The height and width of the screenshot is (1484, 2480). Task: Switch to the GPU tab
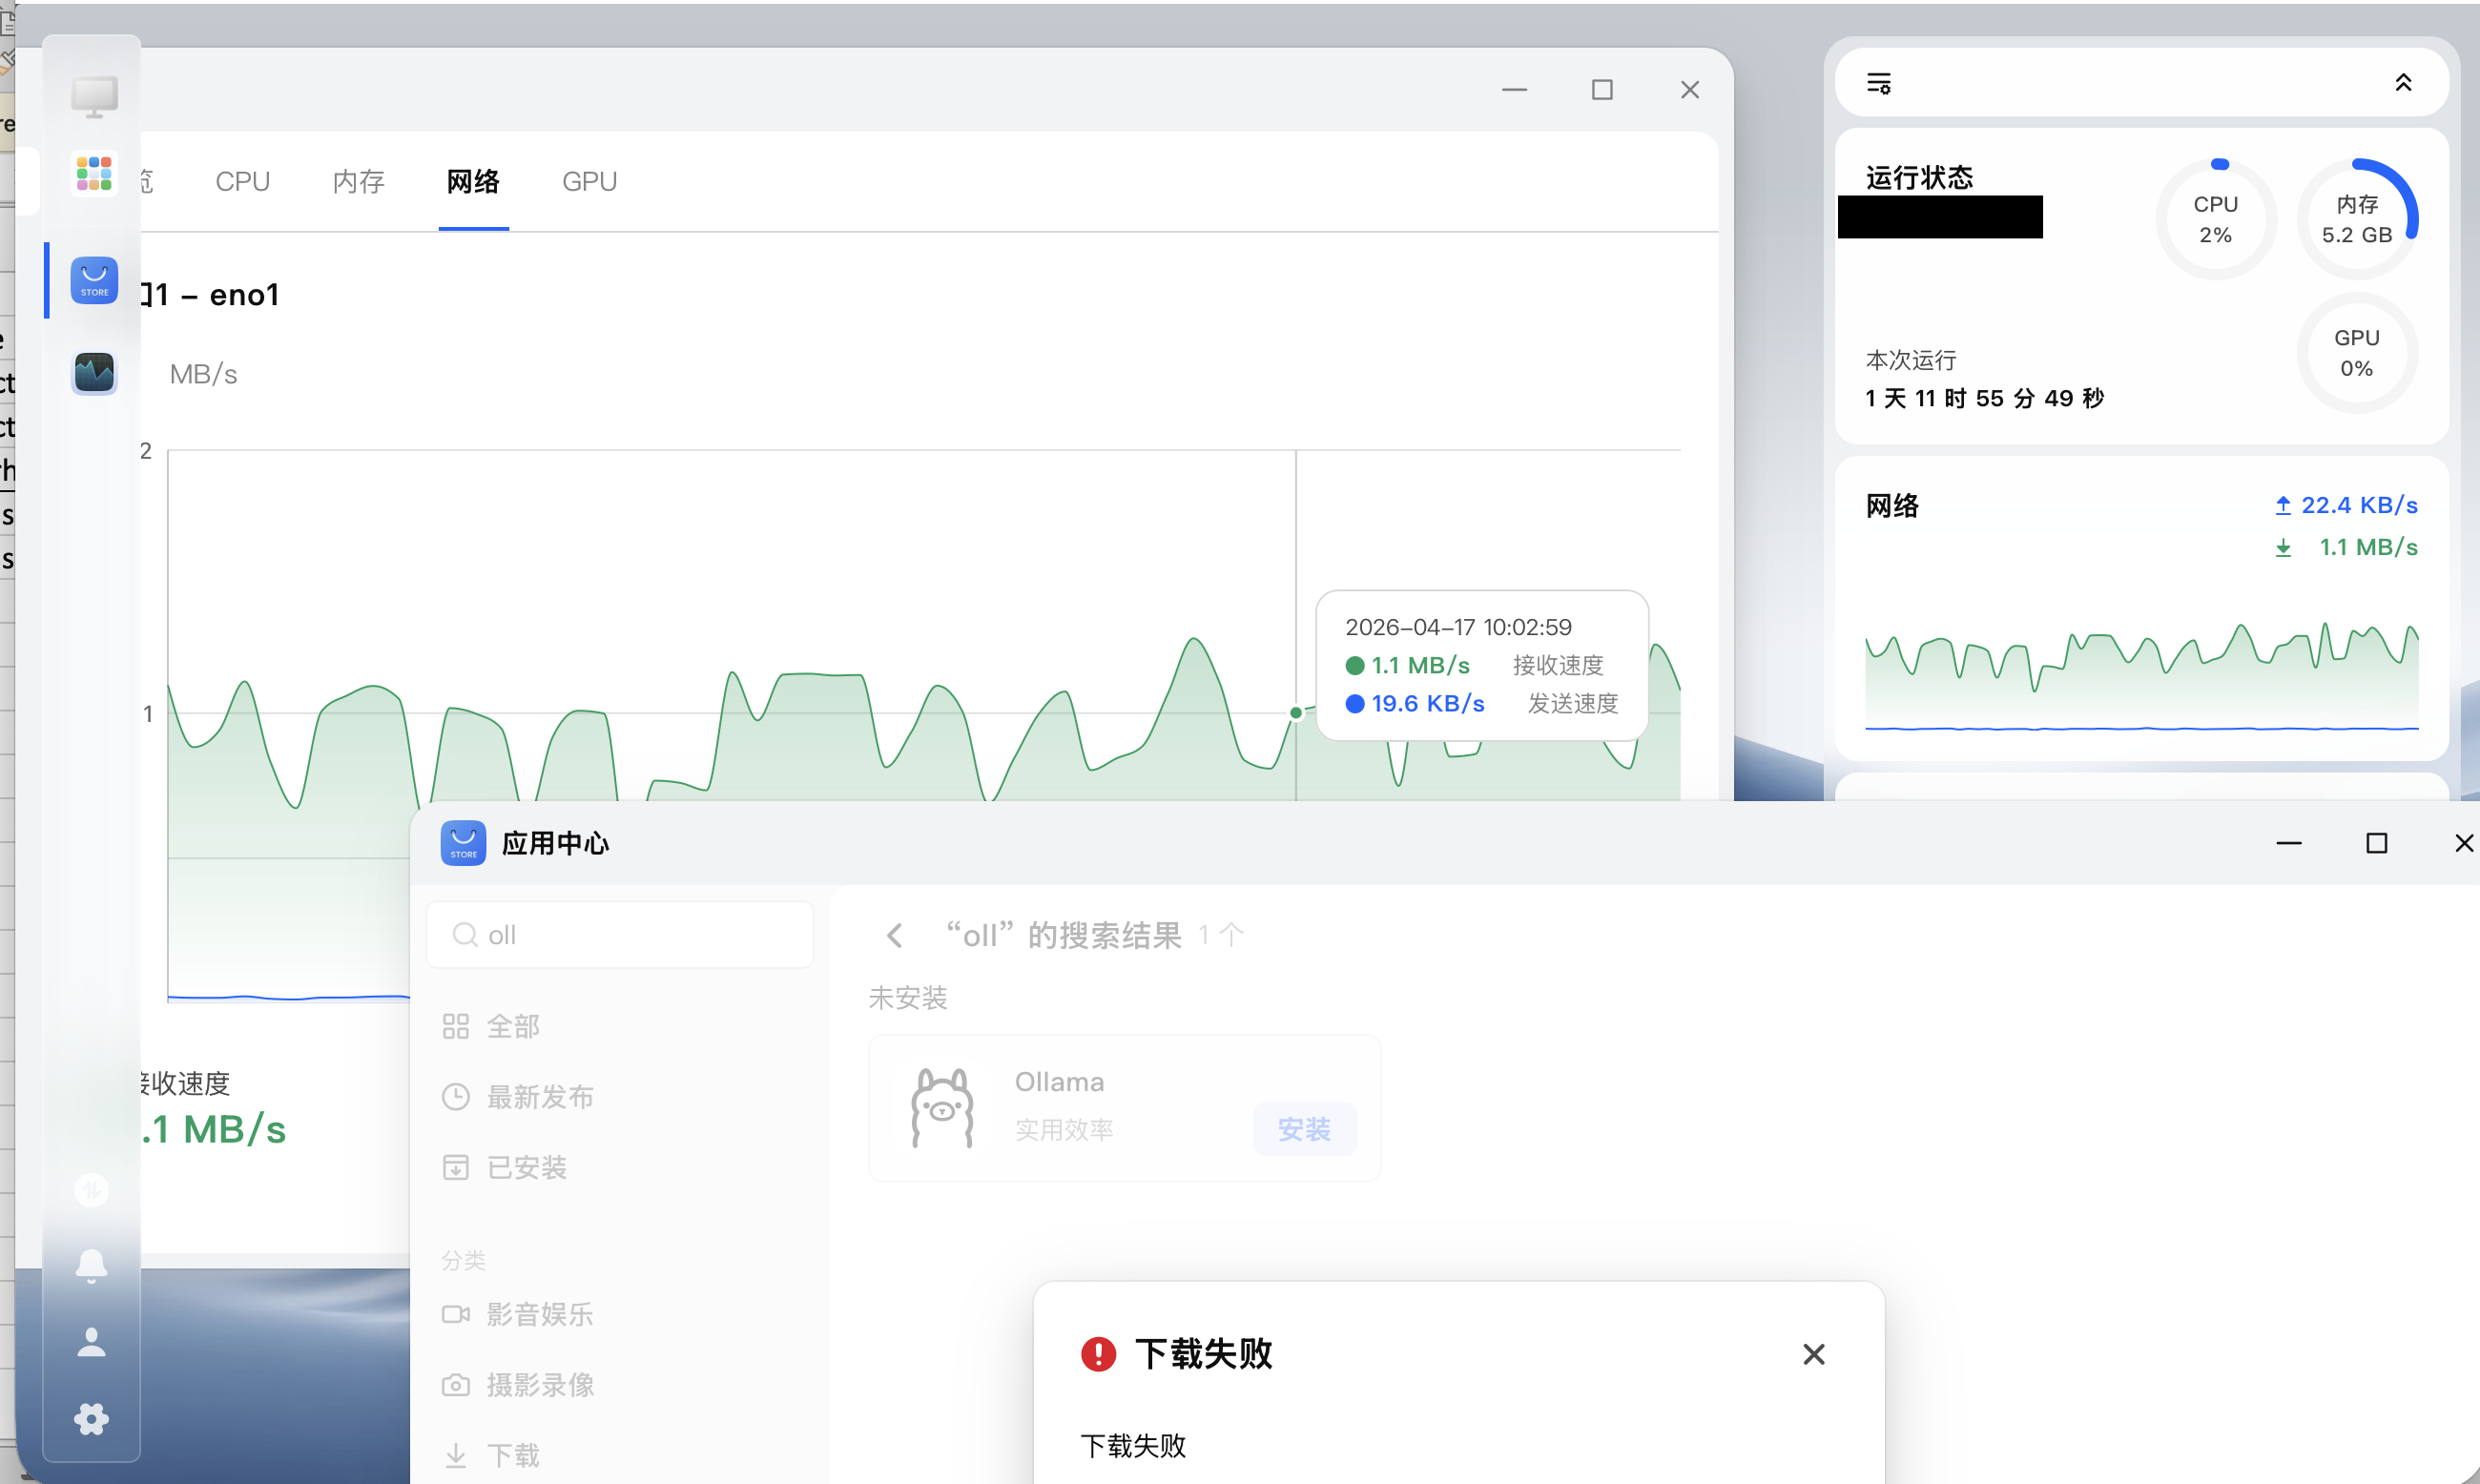click(x=588, y=181)
